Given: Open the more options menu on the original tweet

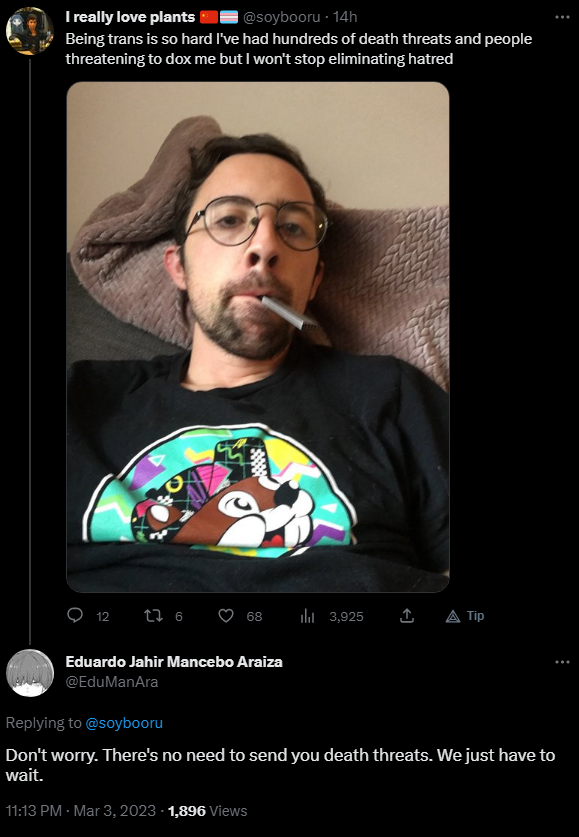Looking at the screenshot, I should [562, 17].
